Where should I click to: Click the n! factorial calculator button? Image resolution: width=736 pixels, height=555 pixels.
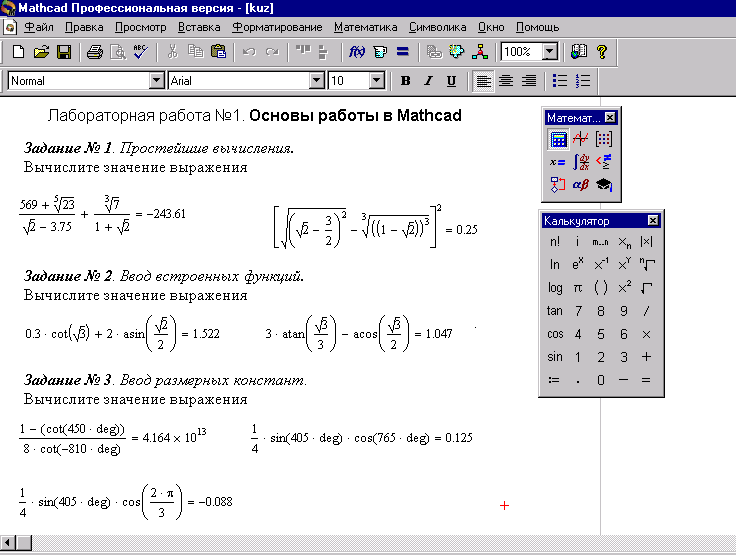pyautogui.click(x=555, y=242)
